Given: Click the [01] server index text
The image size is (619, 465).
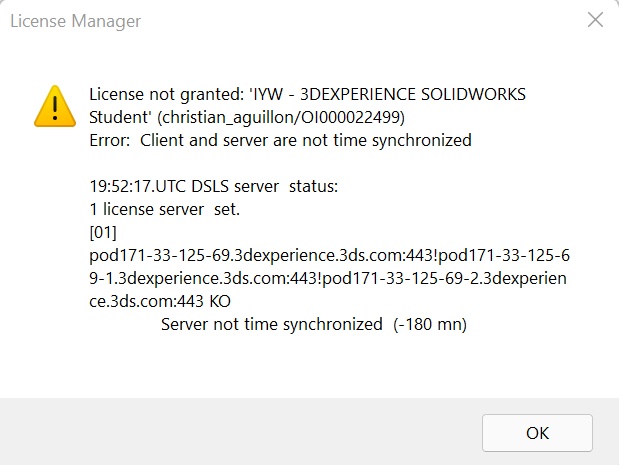Looking at the screenshot, I should [103, 233].
